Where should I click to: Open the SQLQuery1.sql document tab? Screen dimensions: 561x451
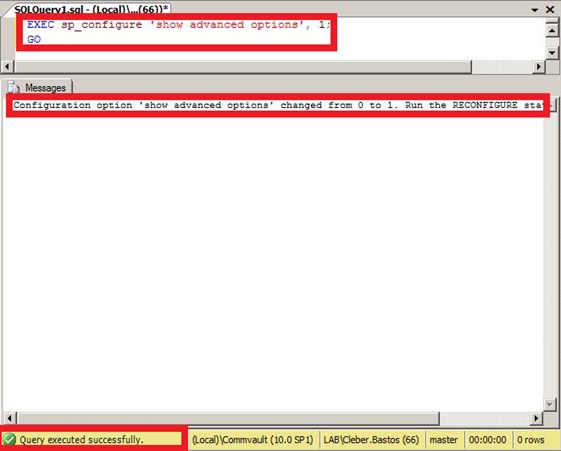coord(91,9)
